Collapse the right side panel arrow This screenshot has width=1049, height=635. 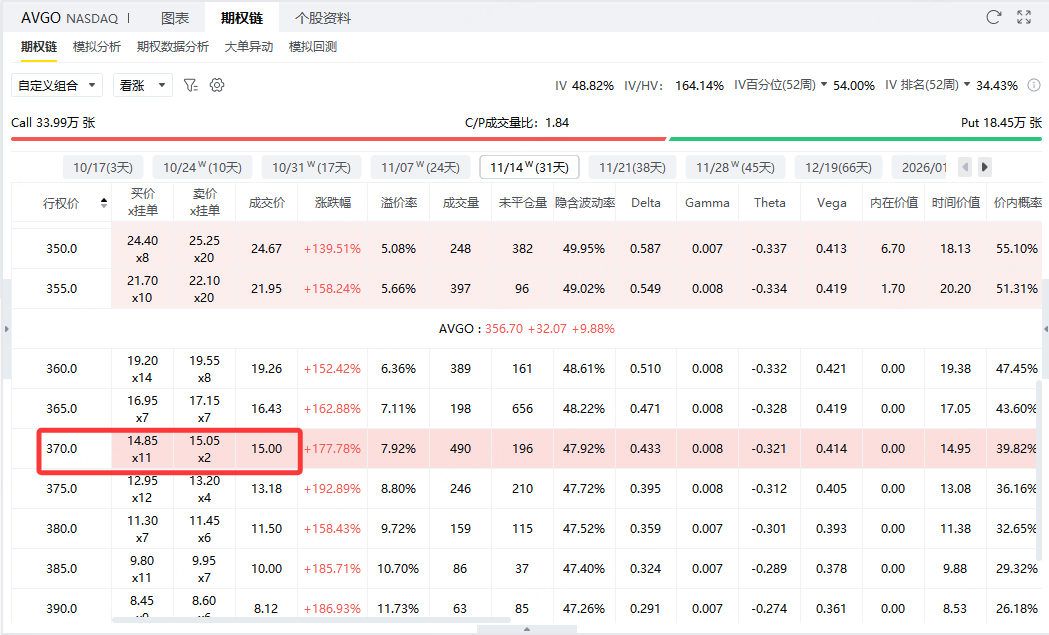tap(1046, 329)
